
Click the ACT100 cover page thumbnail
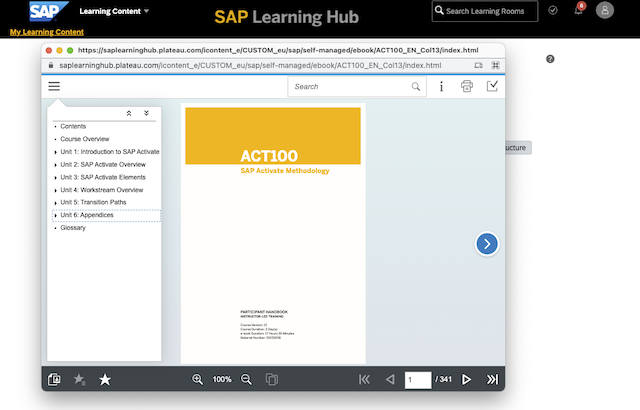point(273,233)
